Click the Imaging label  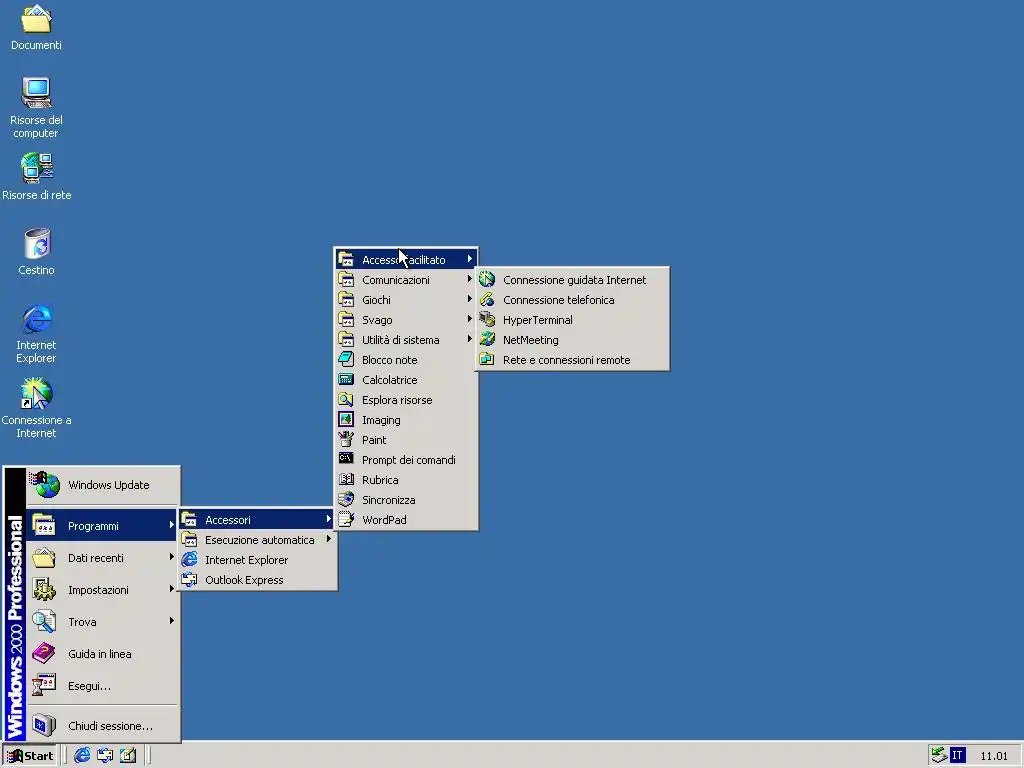click(381, 420)
